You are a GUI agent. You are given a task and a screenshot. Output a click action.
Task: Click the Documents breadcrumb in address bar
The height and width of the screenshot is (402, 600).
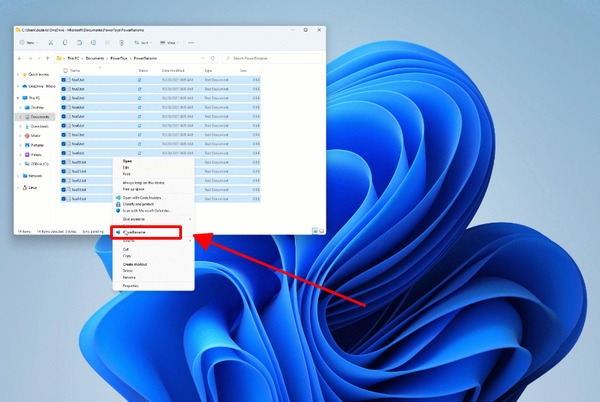point(95,59)
